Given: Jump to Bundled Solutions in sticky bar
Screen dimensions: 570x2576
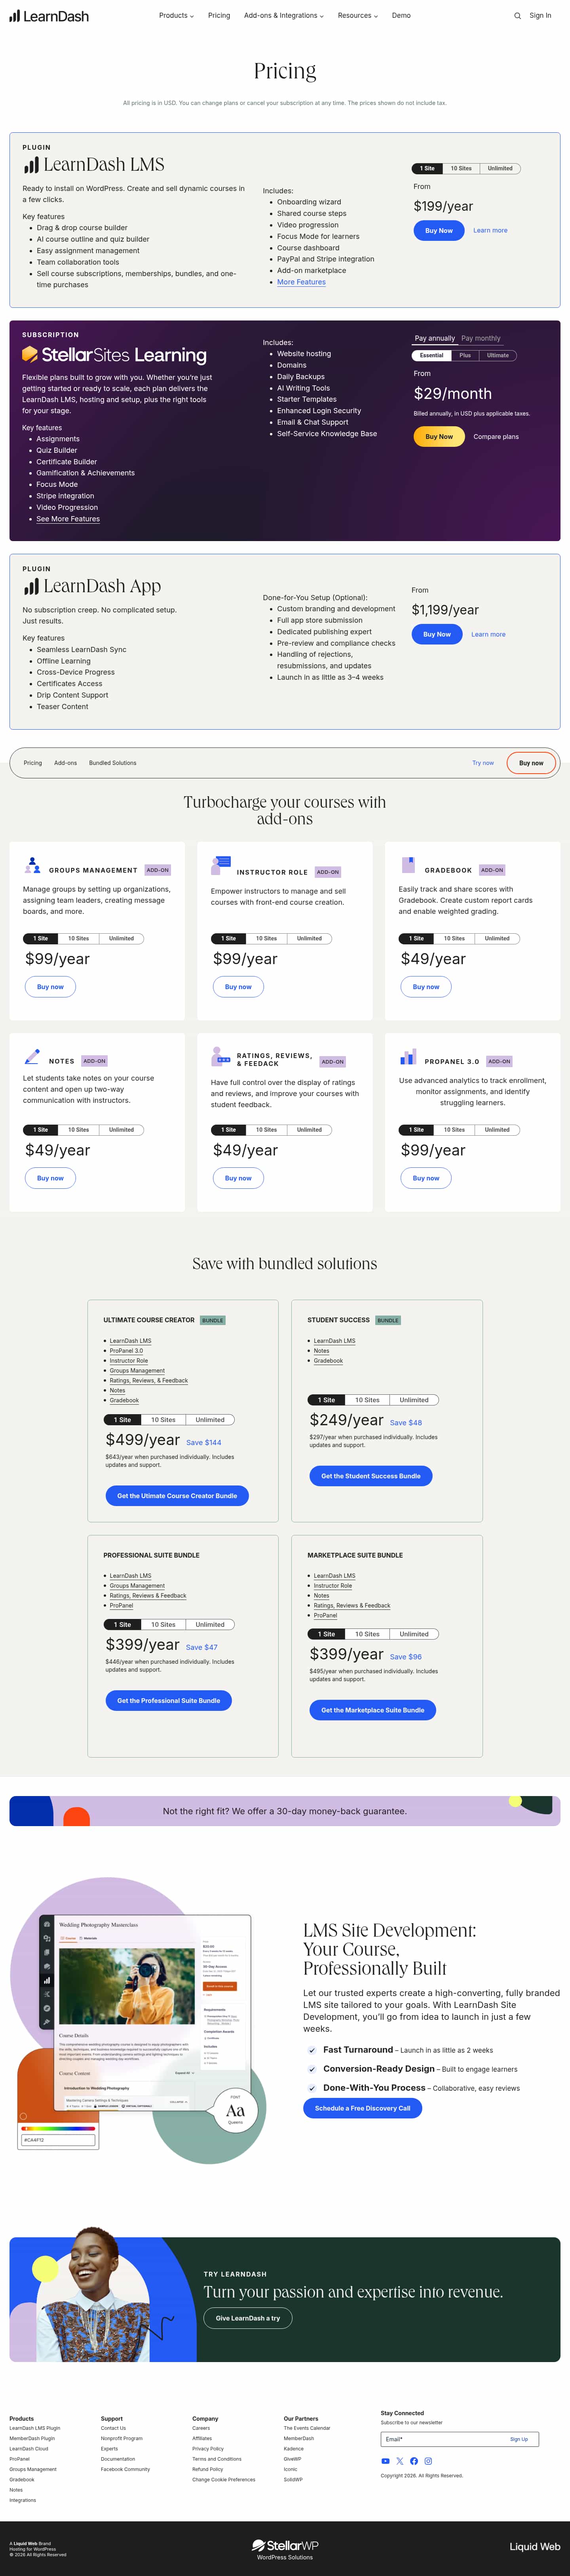Looking at the screenshot, I should coord(112,763).
